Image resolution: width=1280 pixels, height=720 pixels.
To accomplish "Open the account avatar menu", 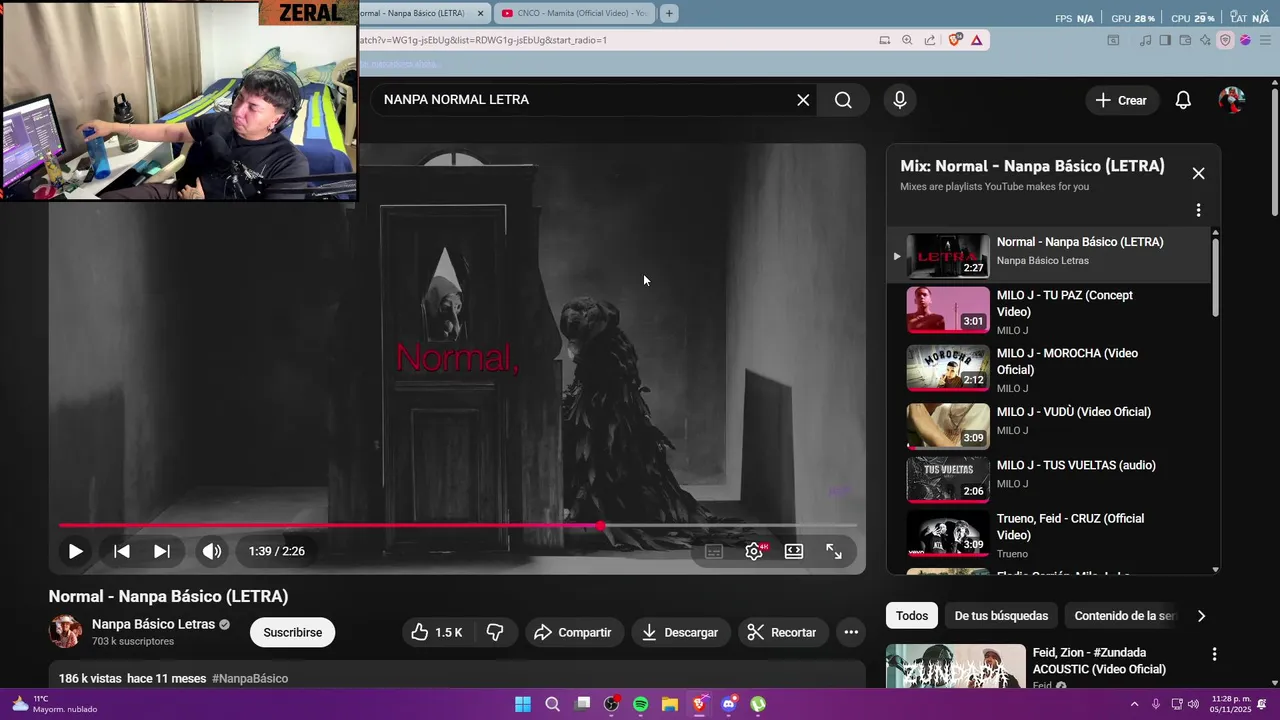I will [x=1232, y=100].
